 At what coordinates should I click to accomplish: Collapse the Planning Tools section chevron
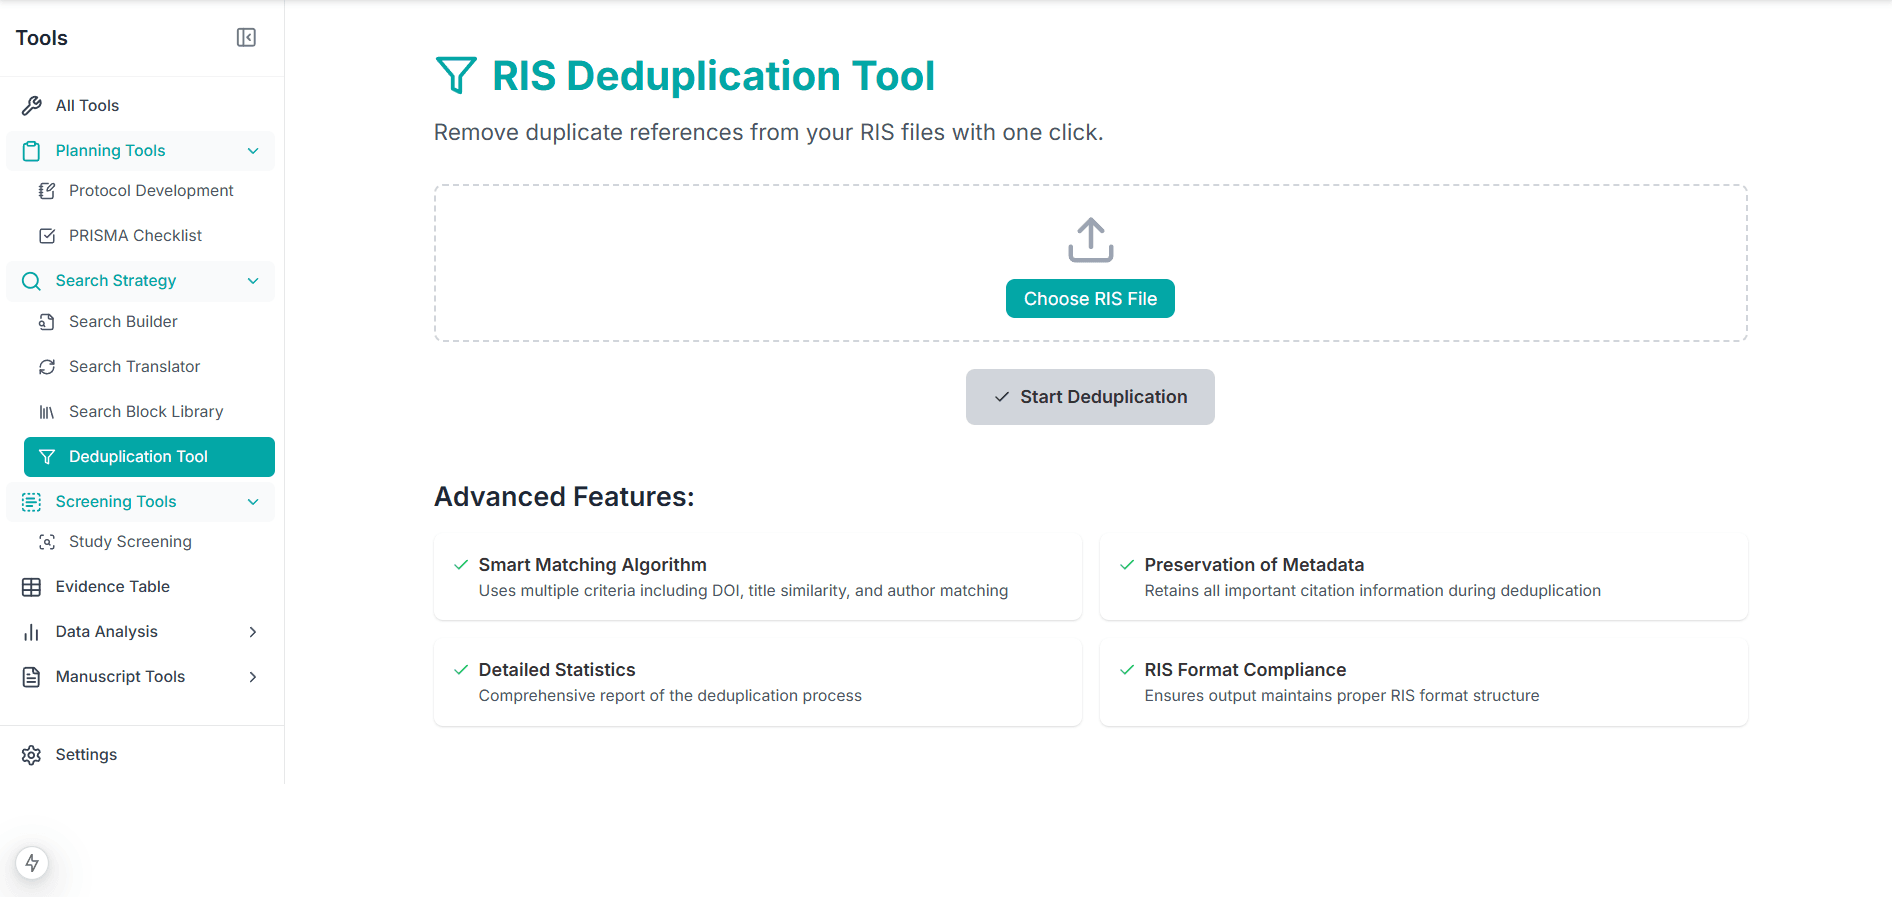253,151
